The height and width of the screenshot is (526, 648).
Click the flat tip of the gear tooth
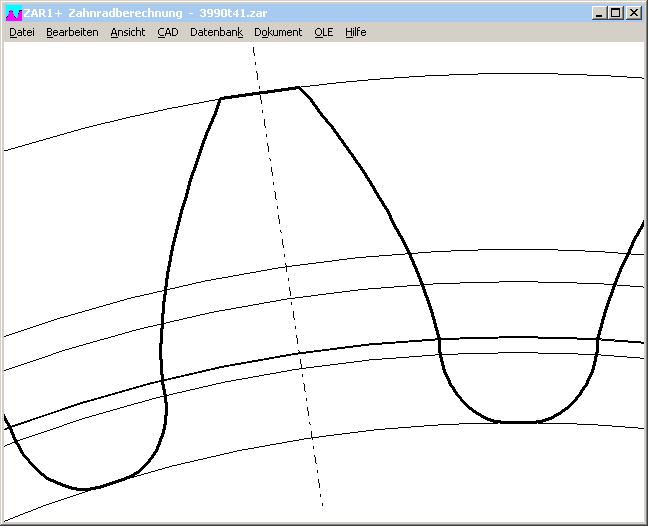point(259,93)
